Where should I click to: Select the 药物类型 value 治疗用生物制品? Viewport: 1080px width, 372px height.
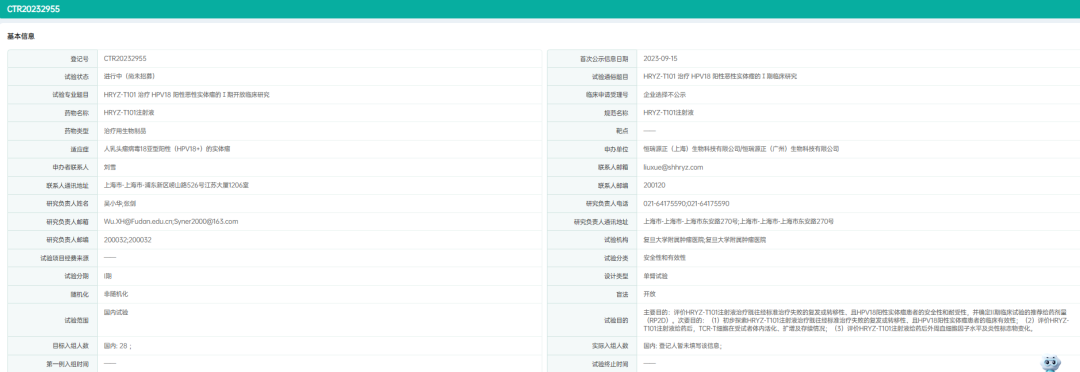(125, 130)
